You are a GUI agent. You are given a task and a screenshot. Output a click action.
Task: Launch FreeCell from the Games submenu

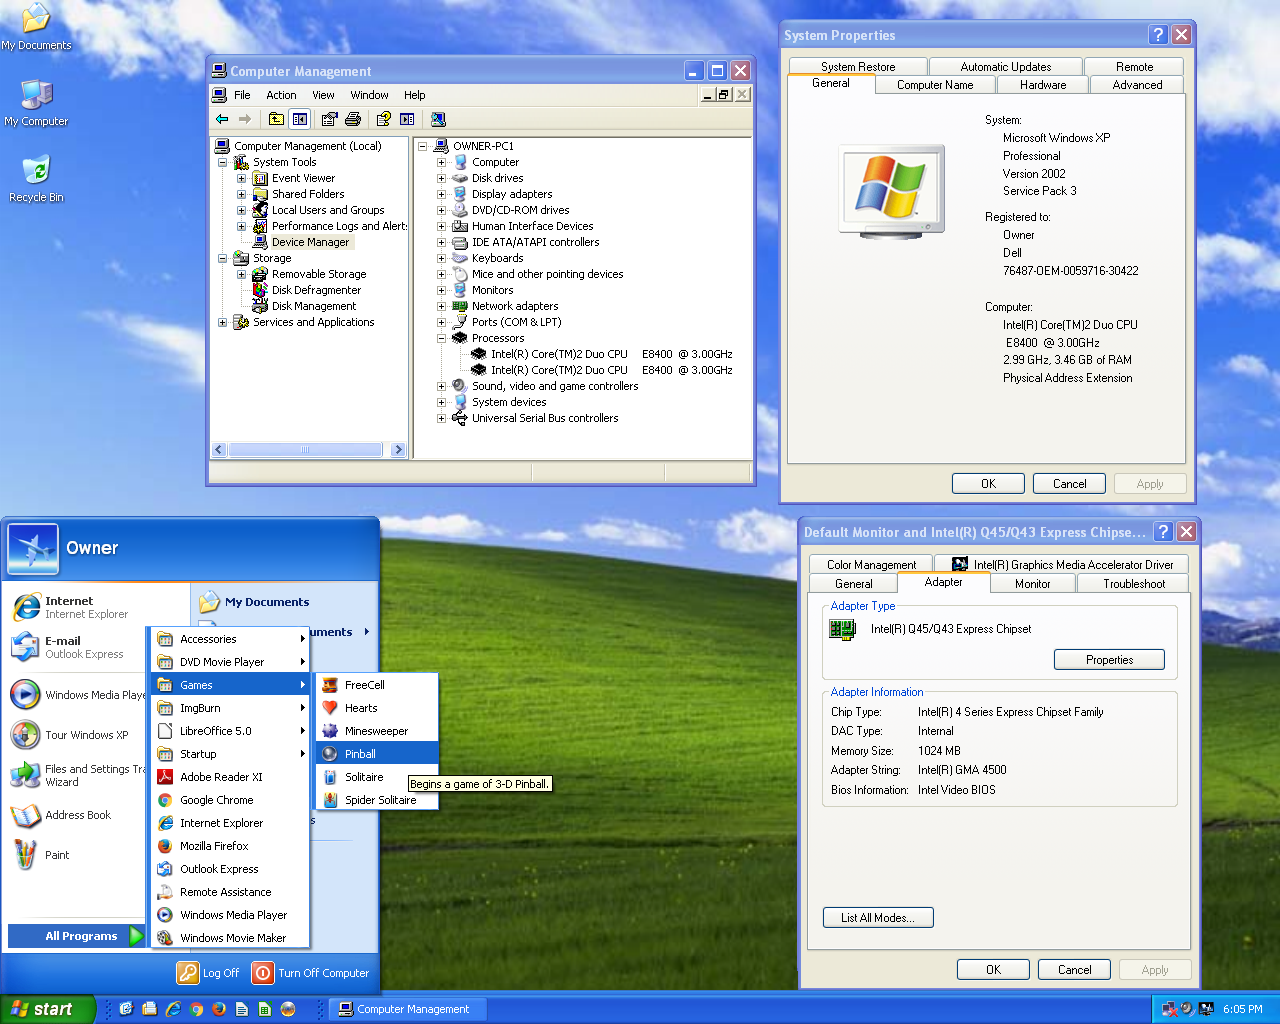point(377,685)
